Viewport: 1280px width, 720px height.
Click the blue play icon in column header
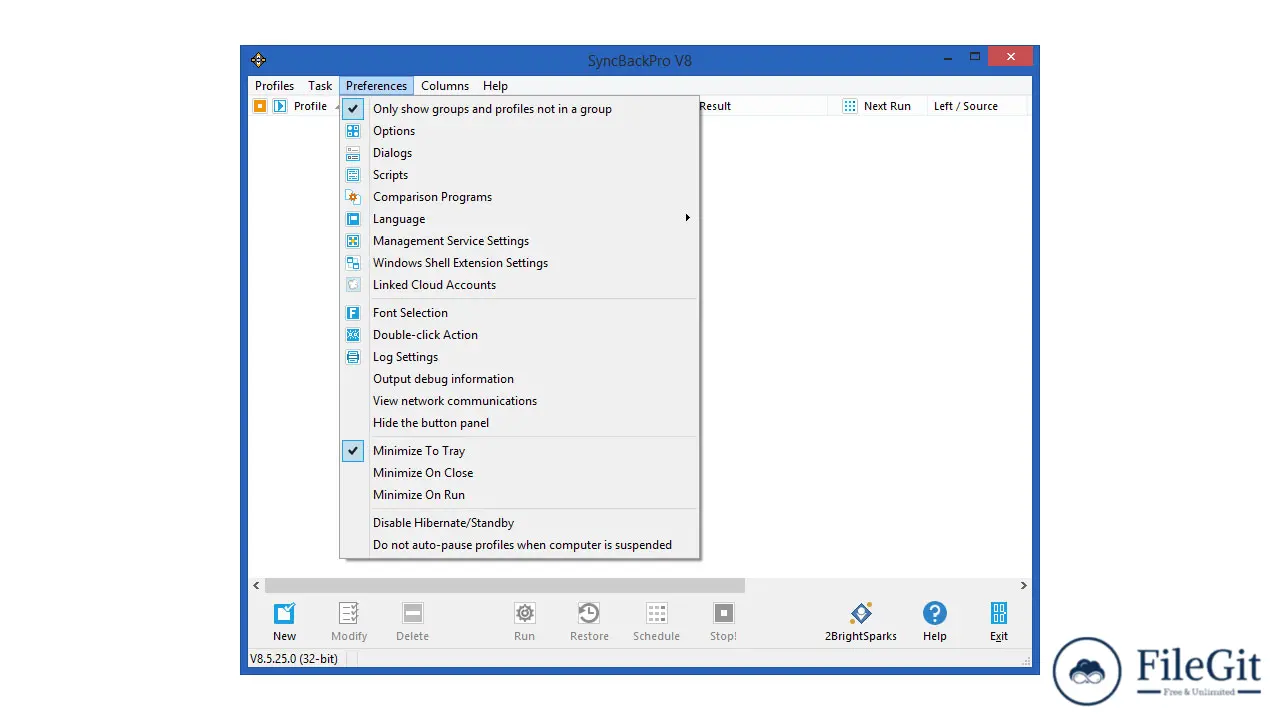click(280, 106)
